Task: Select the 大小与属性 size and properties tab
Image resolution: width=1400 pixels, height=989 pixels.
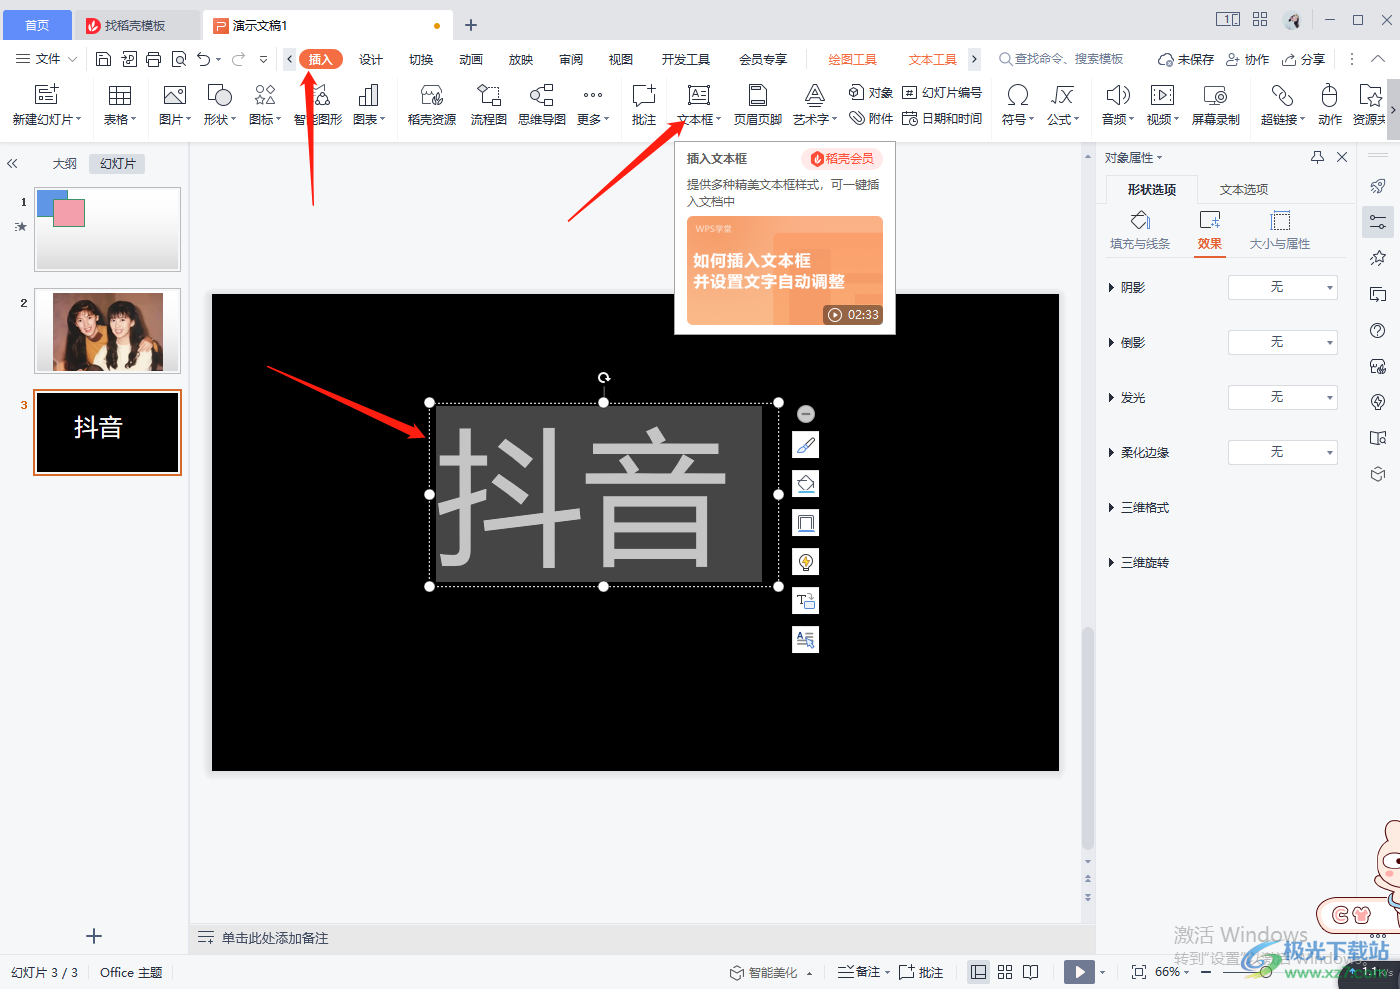Action: pos(1280,232)
